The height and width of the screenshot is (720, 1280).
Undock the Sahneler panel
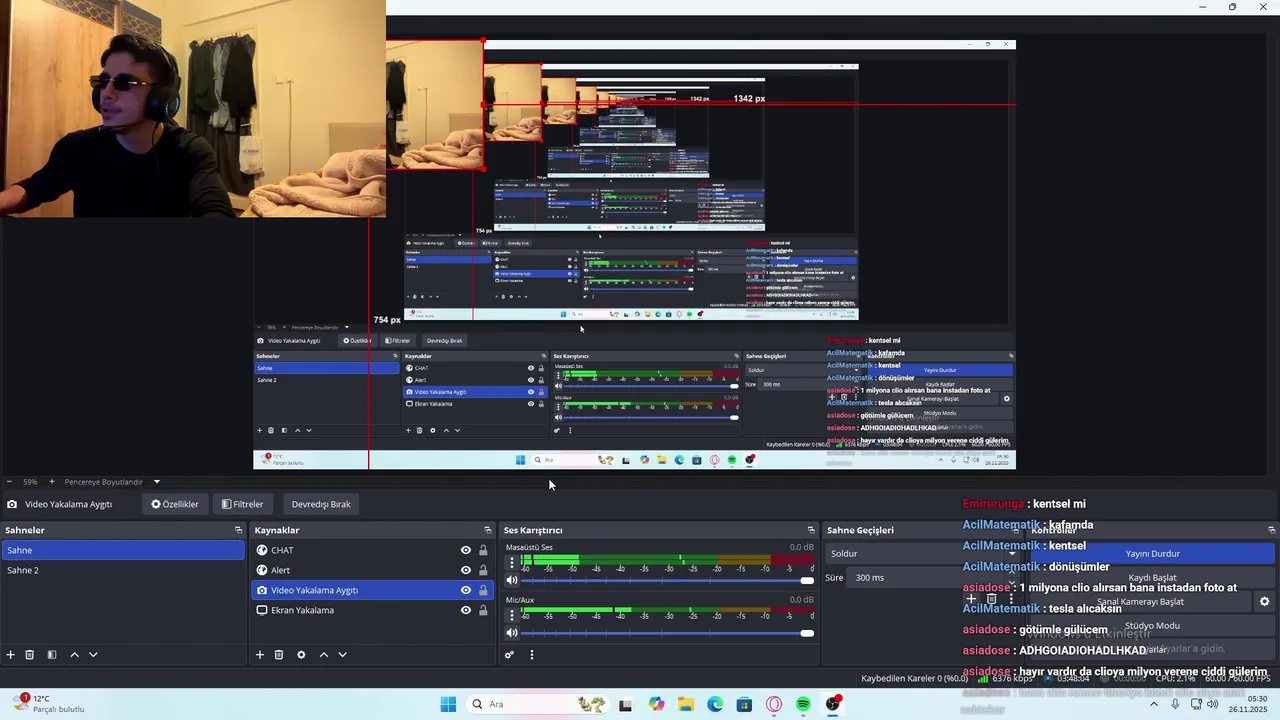239,530
